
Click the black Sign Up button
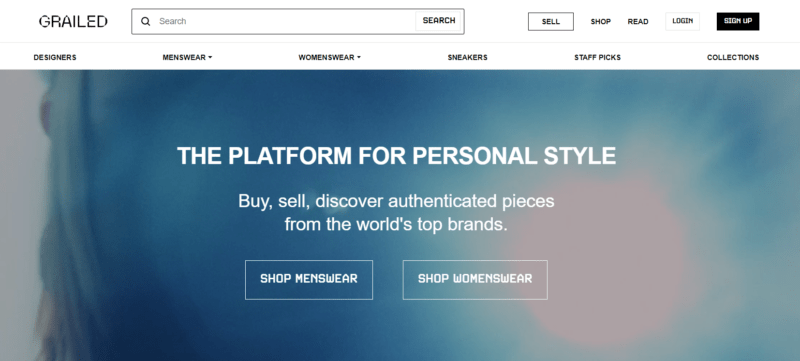pos(738,21)
